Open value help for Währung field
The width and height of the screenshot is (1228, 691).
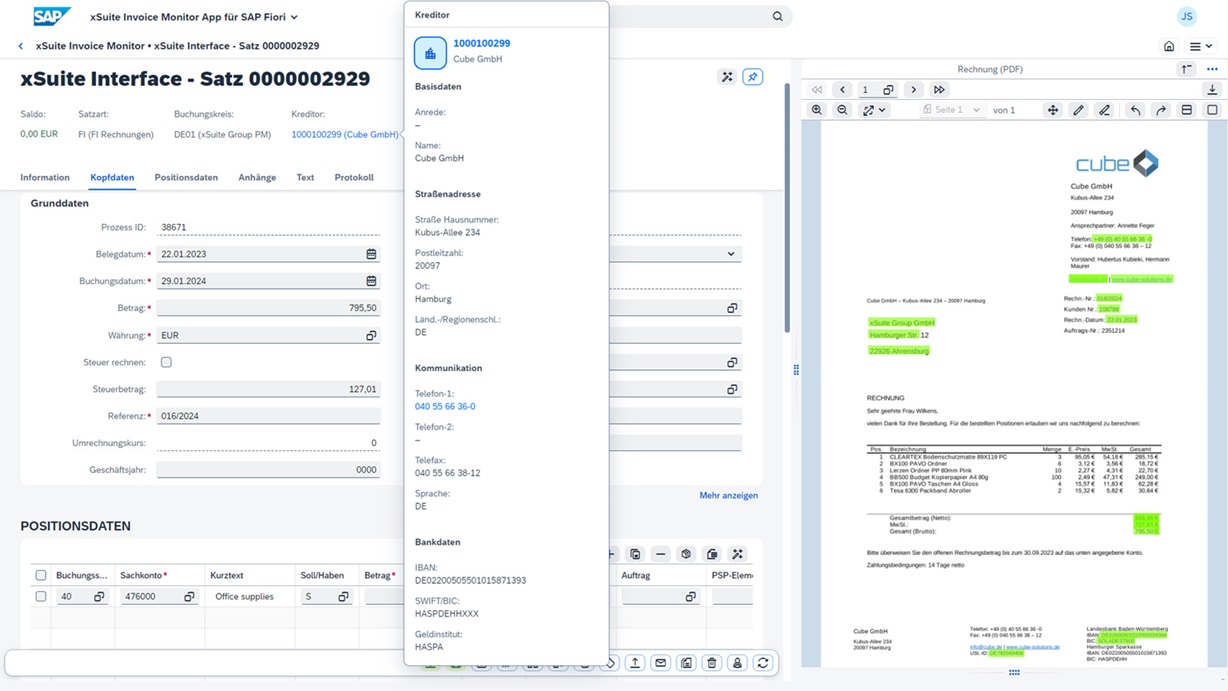click(371, 336)
